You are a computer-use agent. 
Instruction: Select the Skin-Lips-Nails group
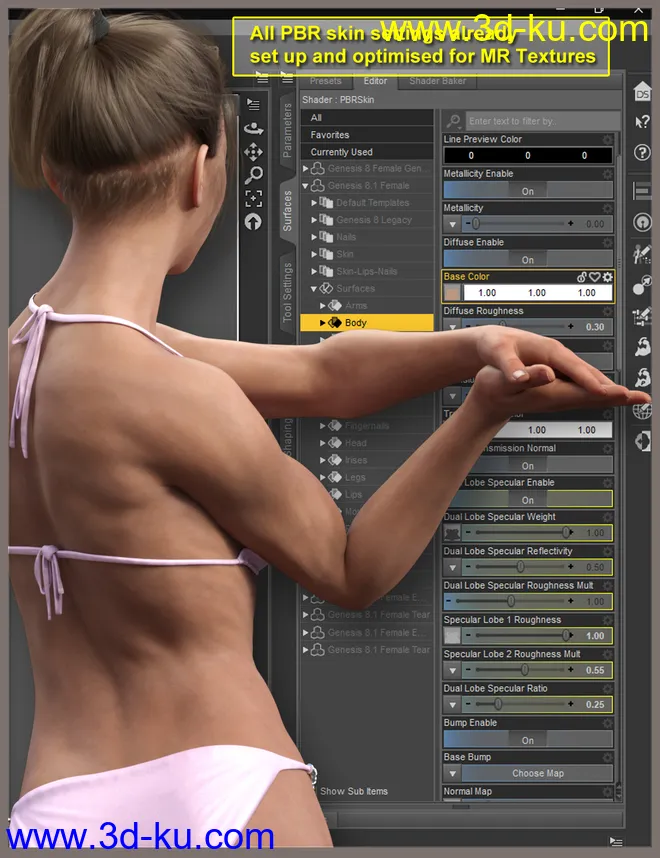tap(366, 271)
